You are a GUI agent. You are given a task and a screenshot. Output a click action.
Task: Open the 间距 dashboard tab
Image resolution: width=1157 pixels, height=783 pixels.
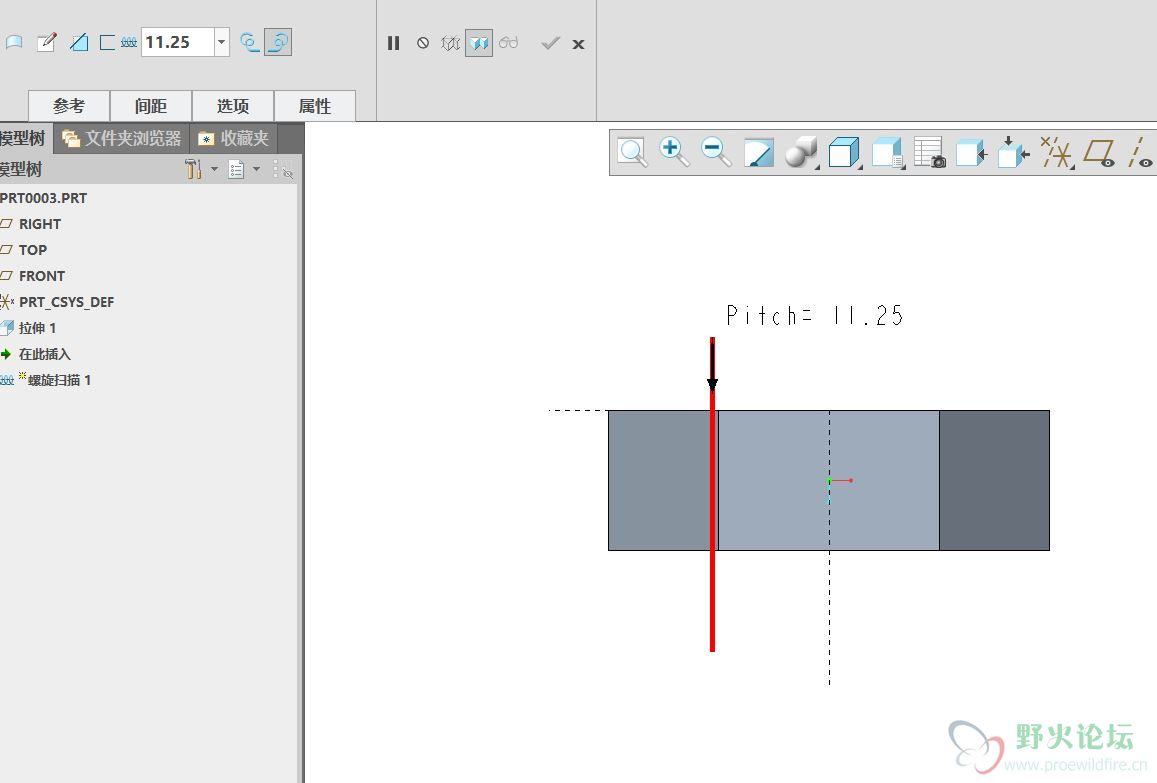151,106
